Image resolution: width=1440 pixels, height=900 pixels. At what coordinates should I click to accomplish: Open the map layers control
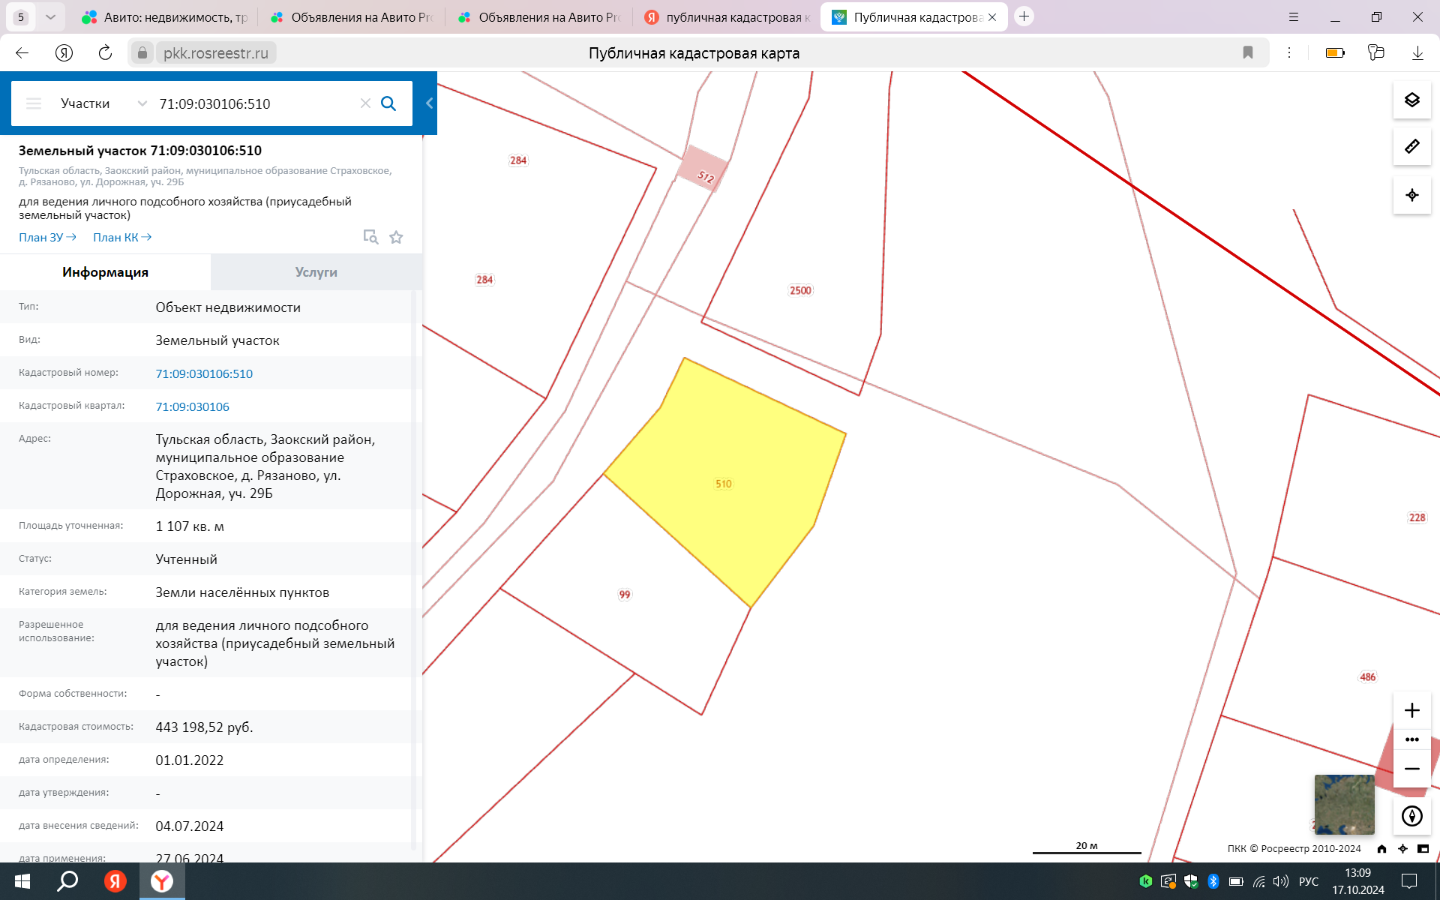point(1412,100)
